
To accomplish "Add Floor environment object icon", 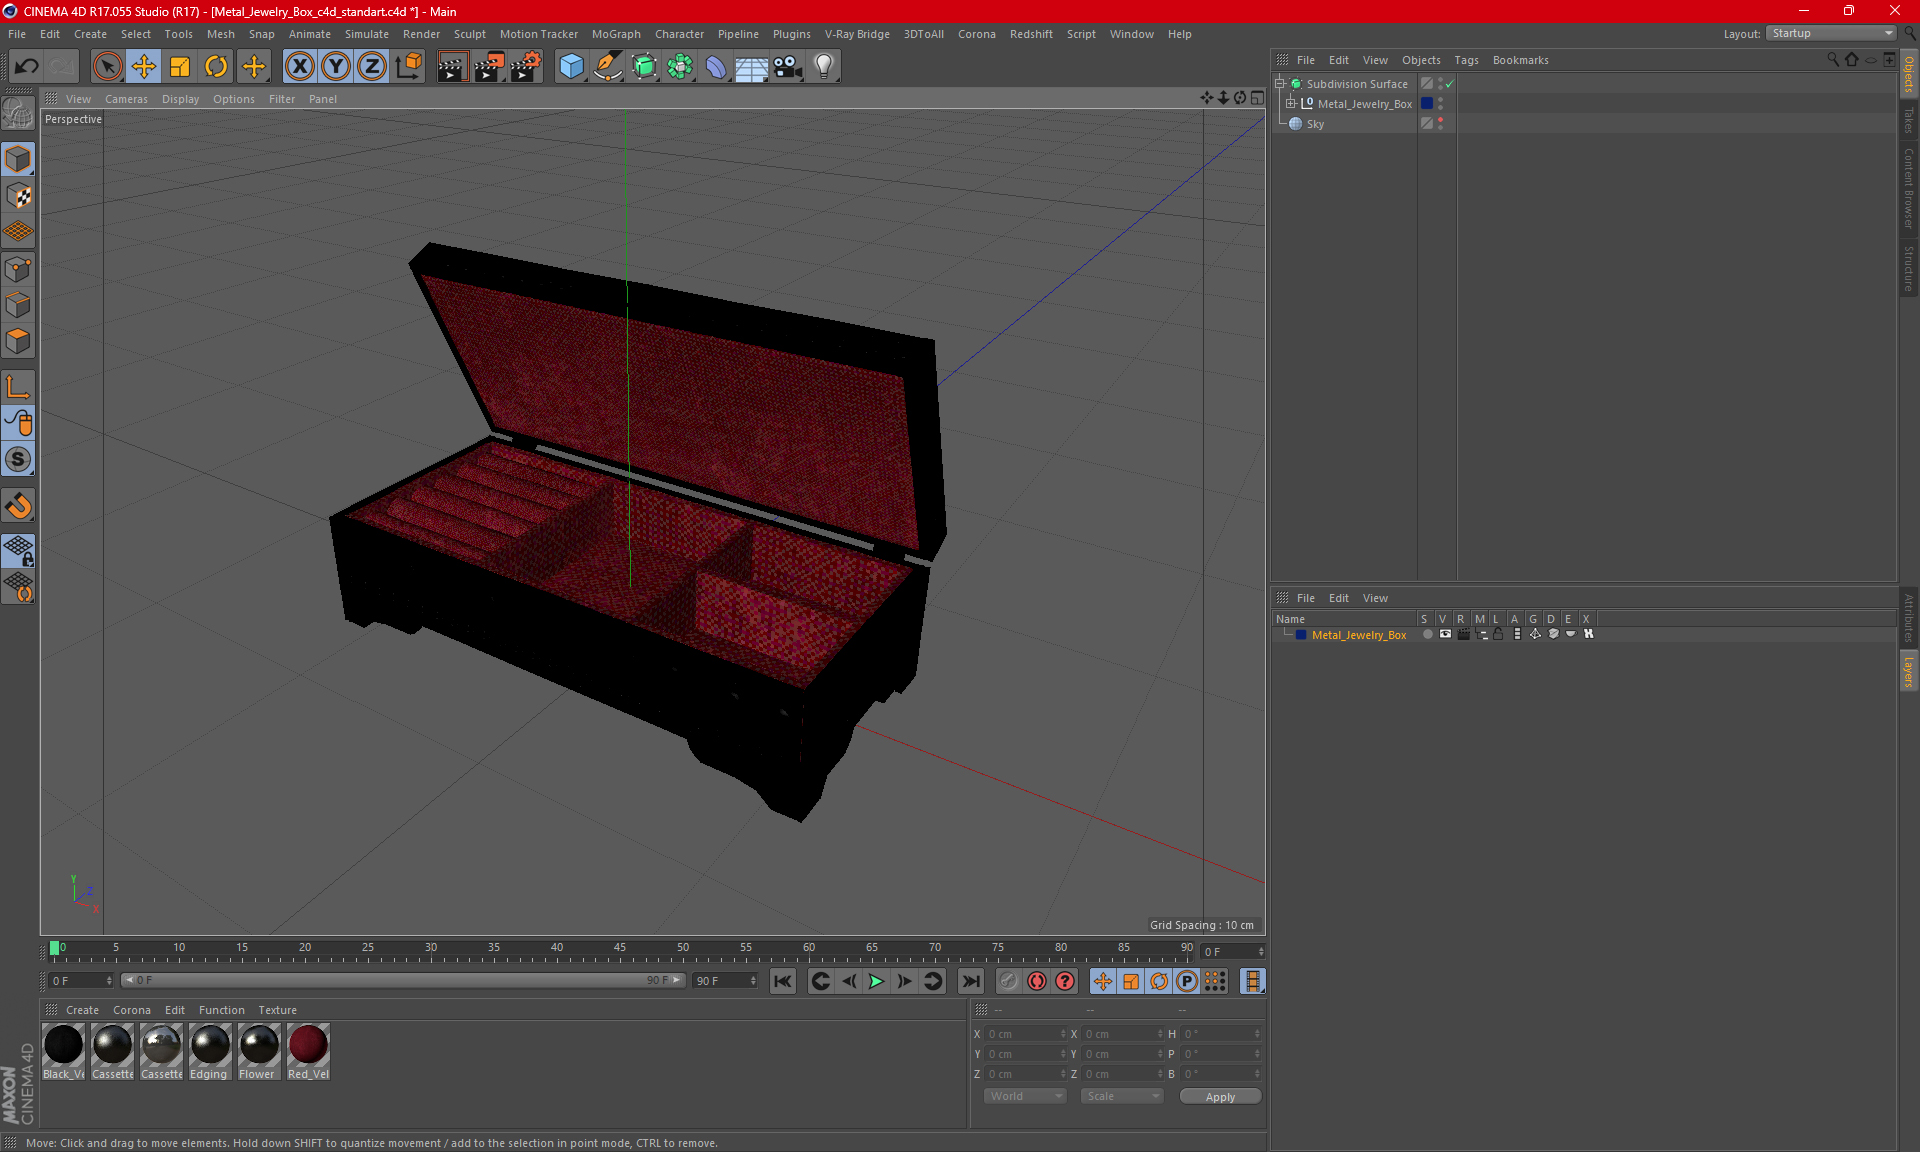I will coord(752,67).
